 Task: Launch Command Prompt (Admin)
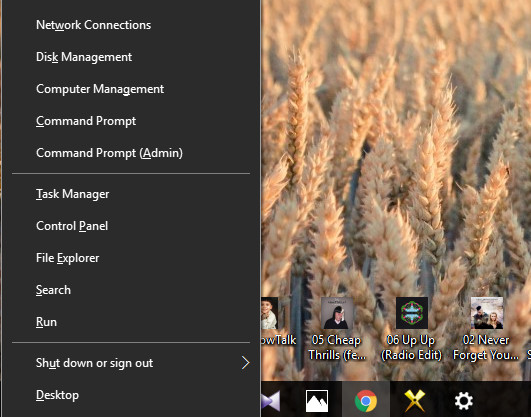pyautogui.click(x=131, y=153)
